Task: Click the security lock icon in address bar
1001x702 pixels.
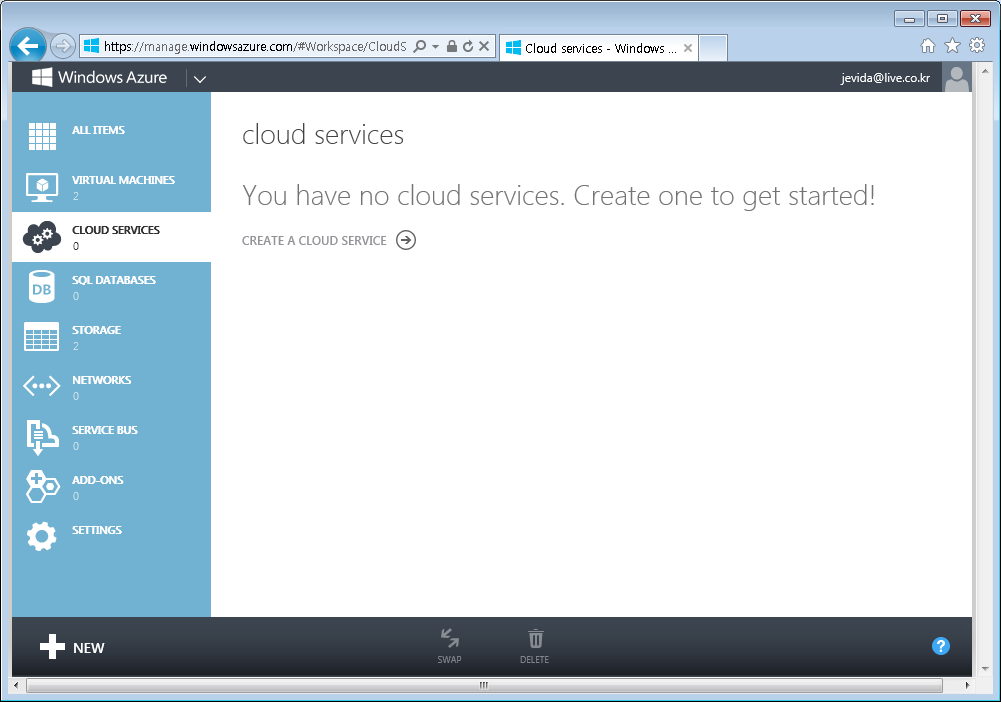Action: tap(451, 46)
